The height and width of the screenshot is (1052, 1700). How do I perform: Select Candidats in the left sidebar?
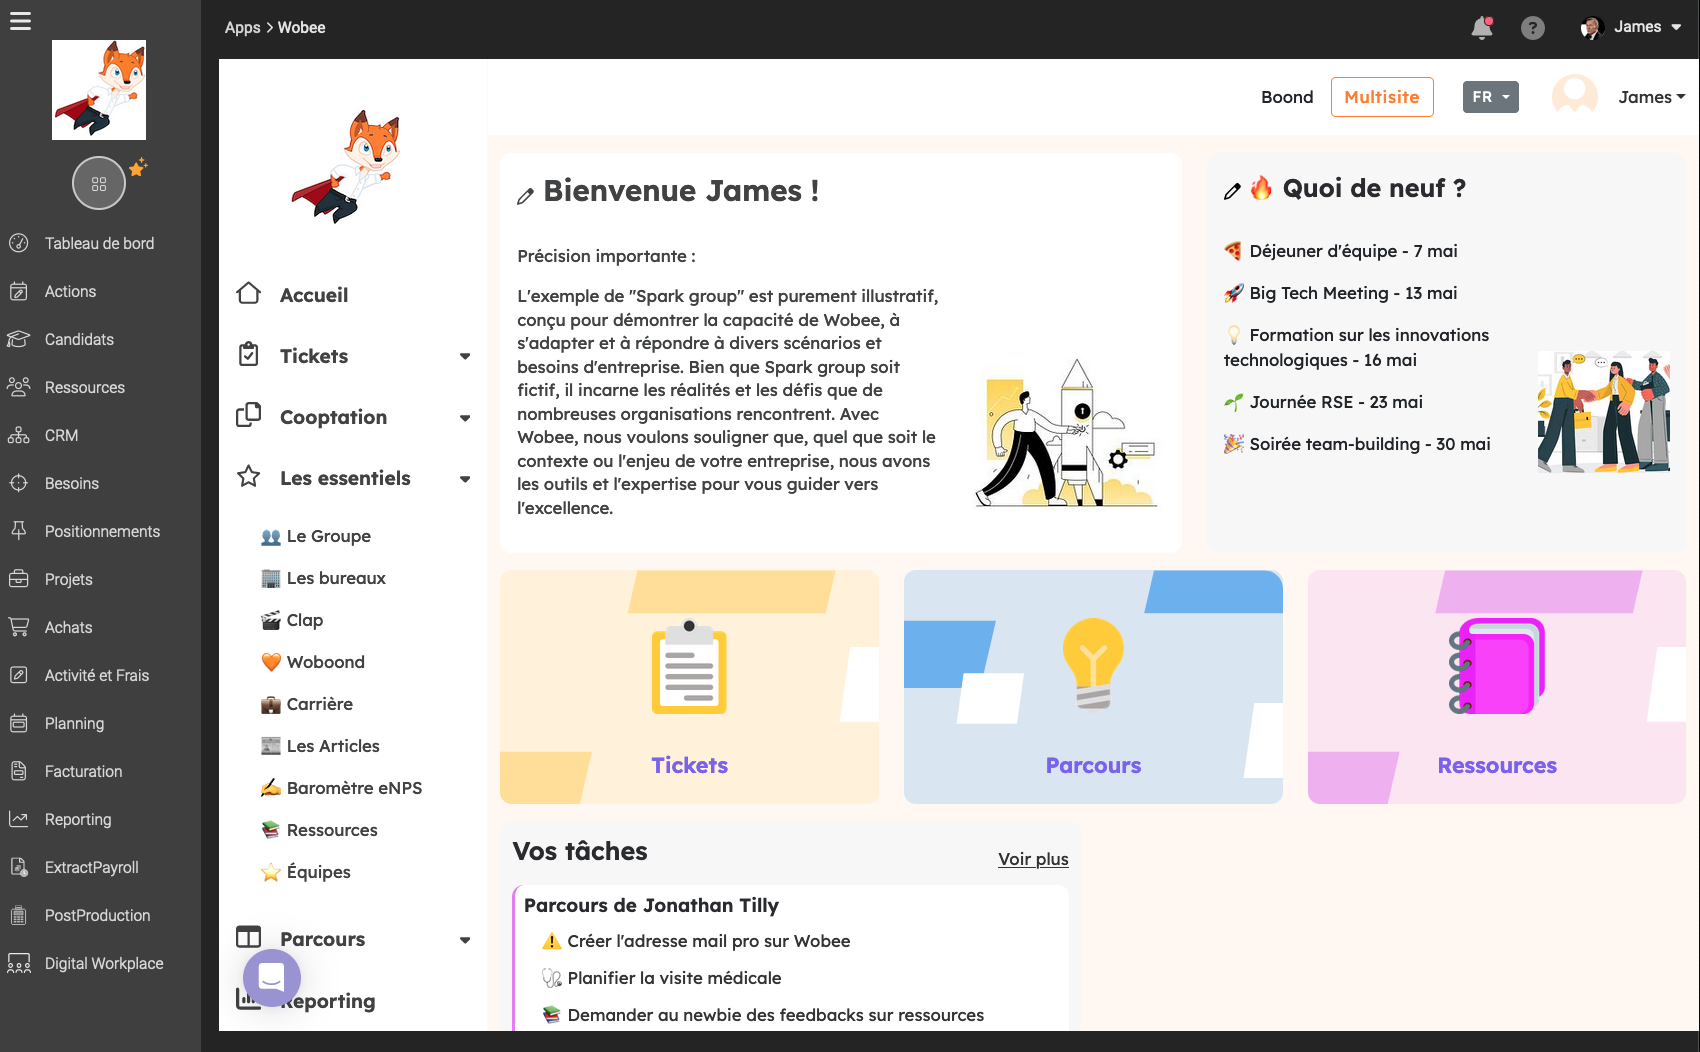point(79,339)
